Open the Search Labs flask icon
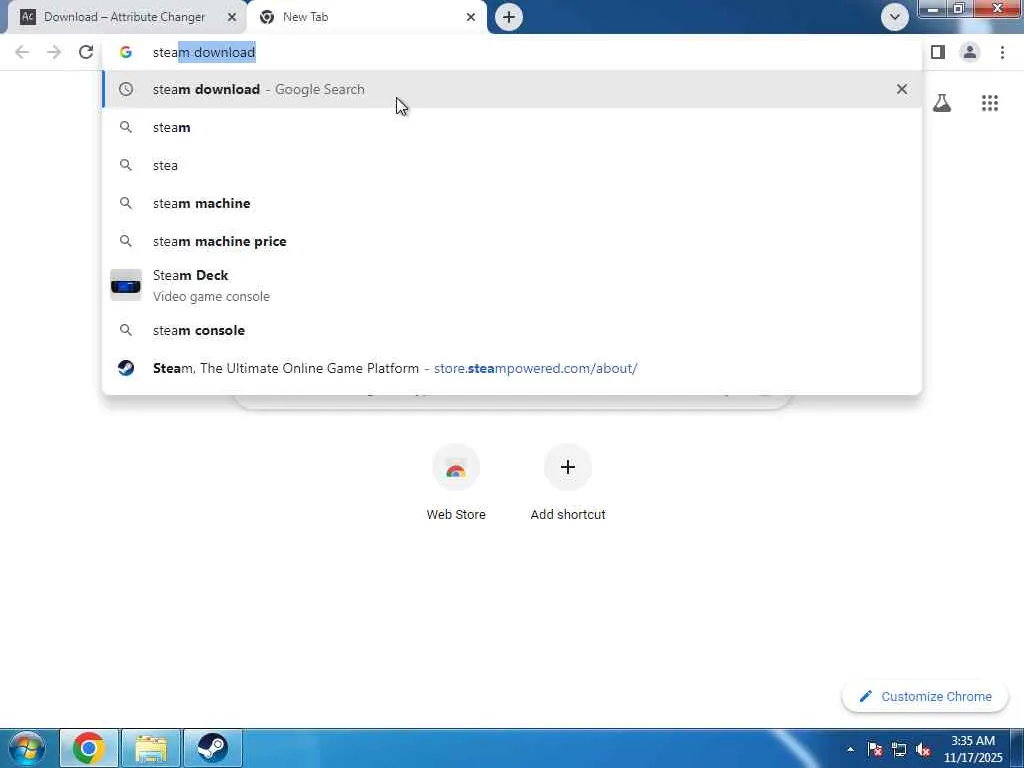 941,103
